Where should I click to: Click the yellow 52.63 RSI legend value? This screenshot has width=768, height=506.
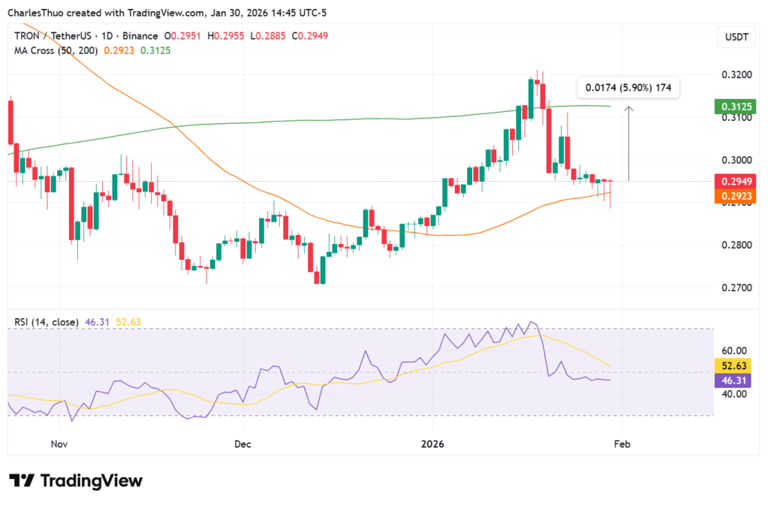pyautogui.click(x=128, y=322)
